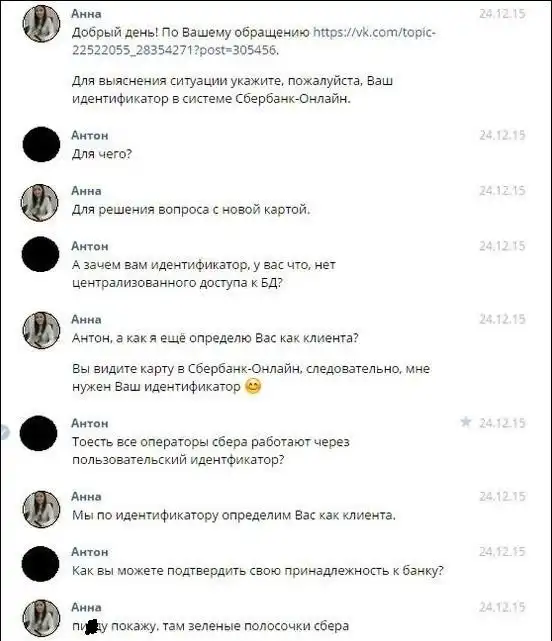Click Анна's avatar in the last message
The image size is (552, 641).
click(x=41, y=618)
